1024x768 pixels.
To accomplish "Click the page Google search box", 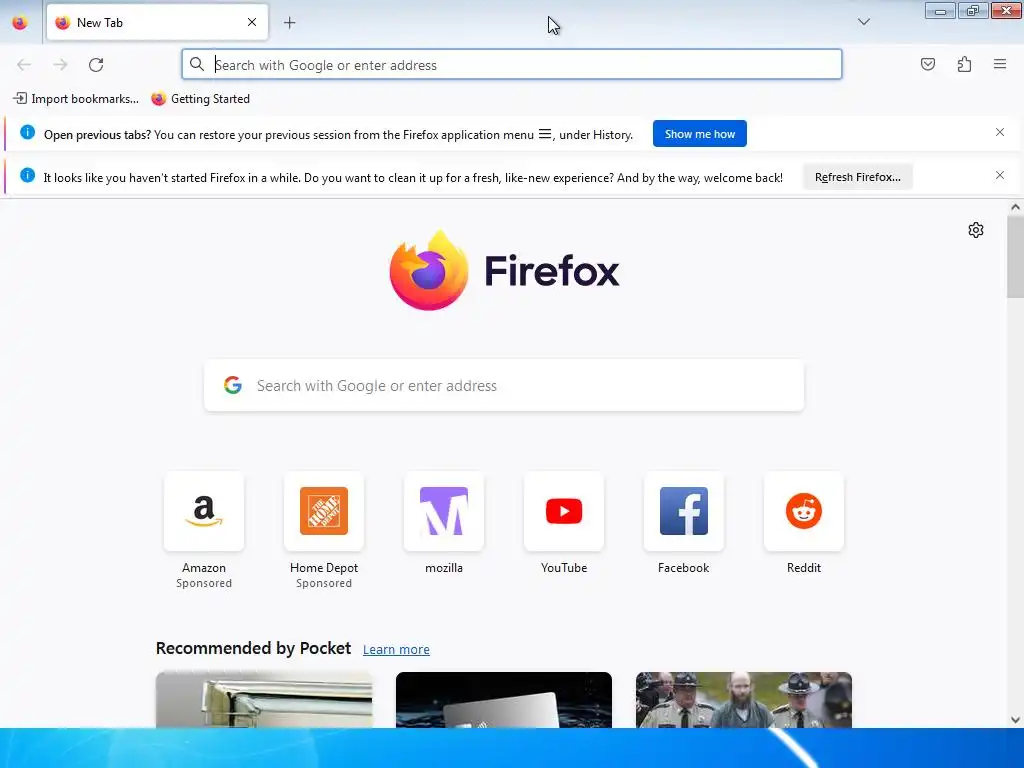I will pos(504,385).
